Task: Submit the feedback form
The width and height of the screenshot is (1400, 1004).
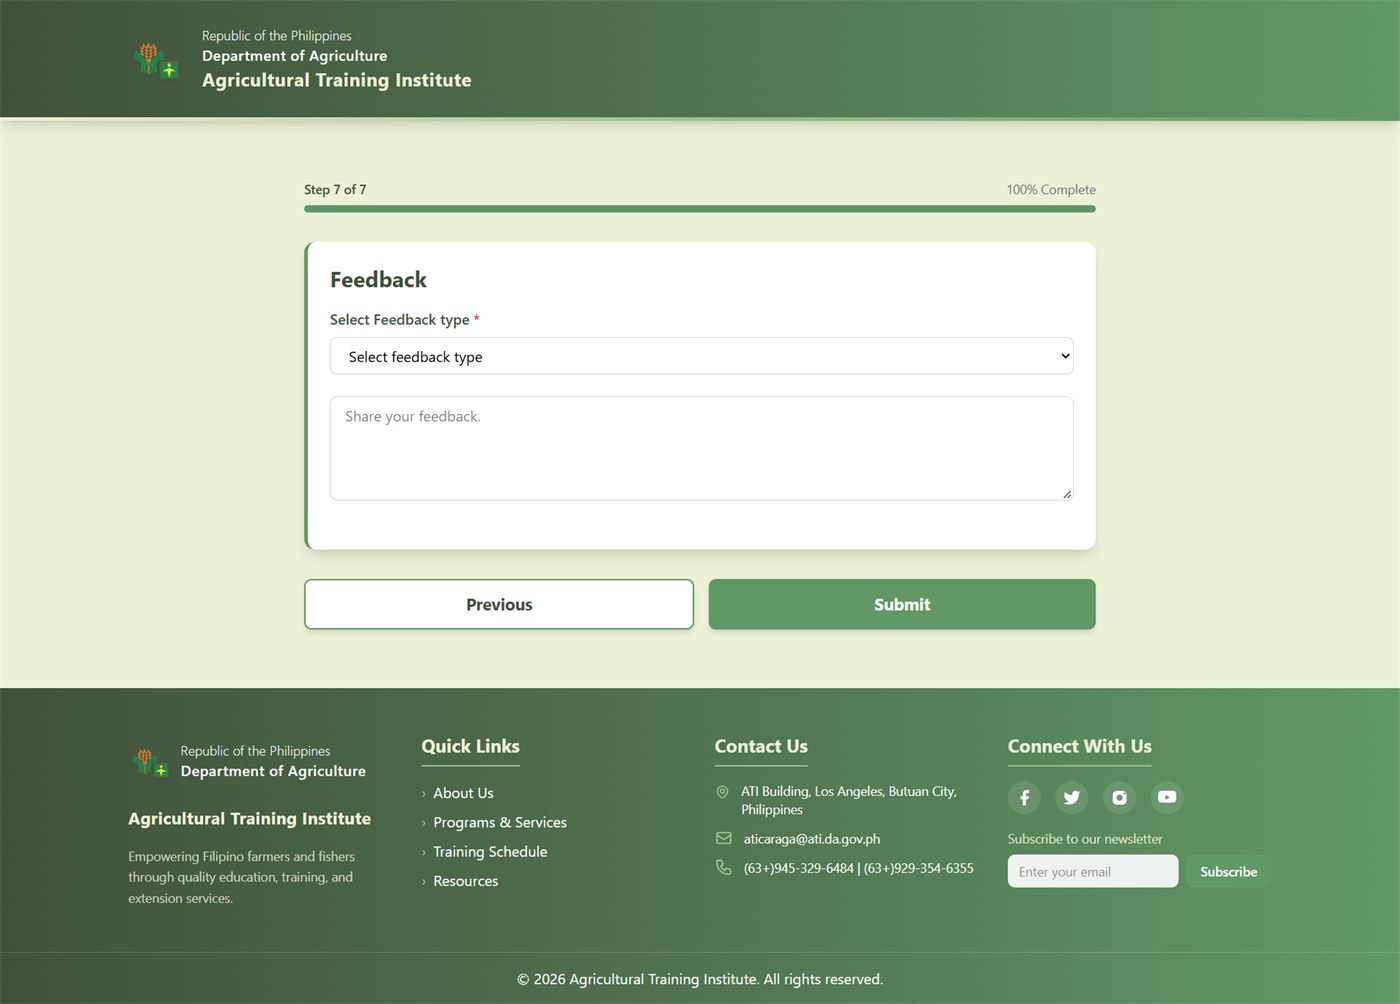Action: click(x=902, y=604)
